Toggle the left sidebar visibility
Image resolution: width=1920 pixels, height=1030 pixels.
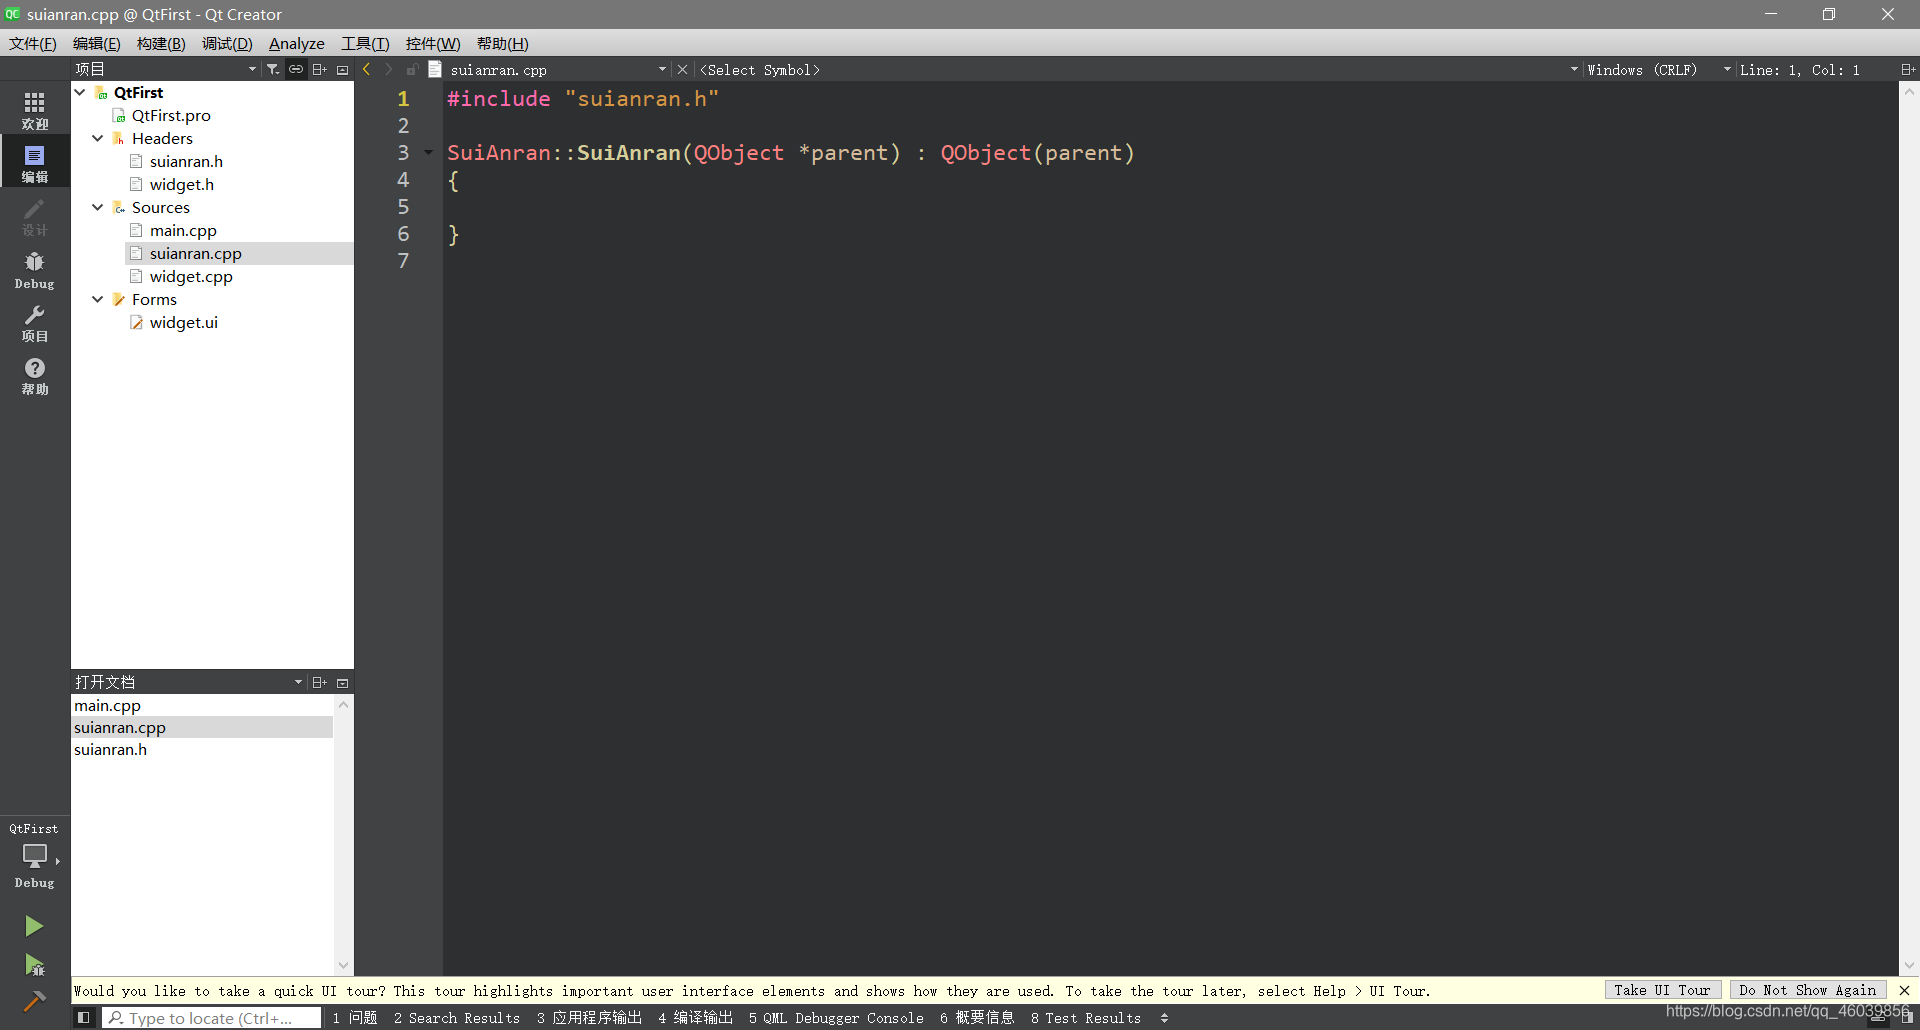84,1018
